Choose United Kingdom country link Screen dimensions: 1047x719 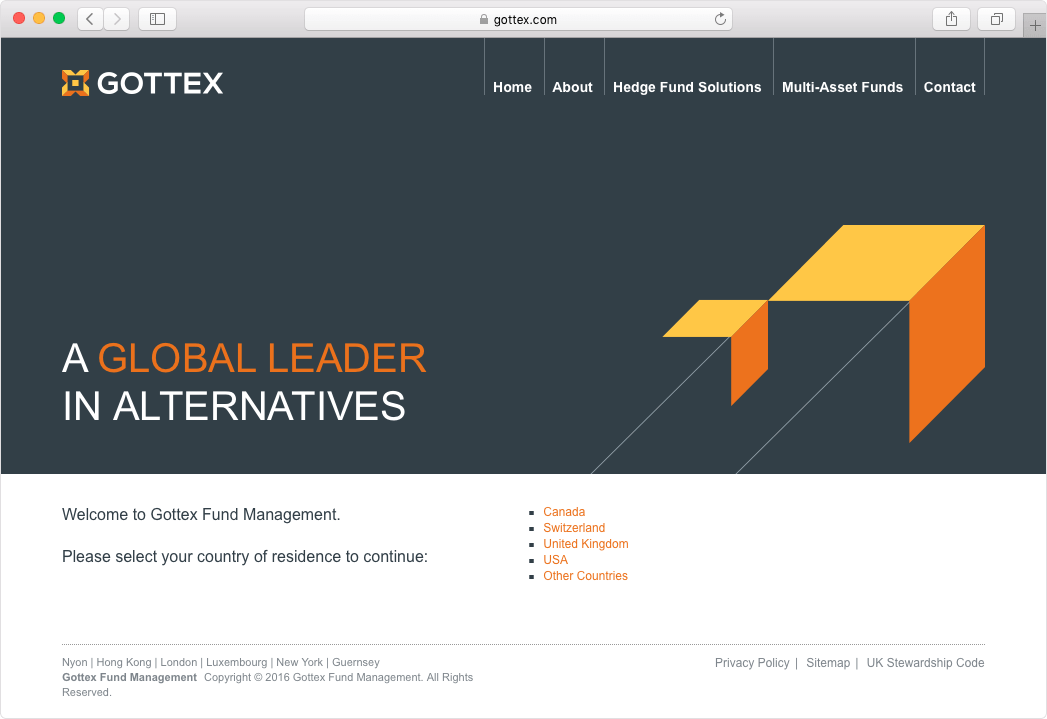pos(586,544)
